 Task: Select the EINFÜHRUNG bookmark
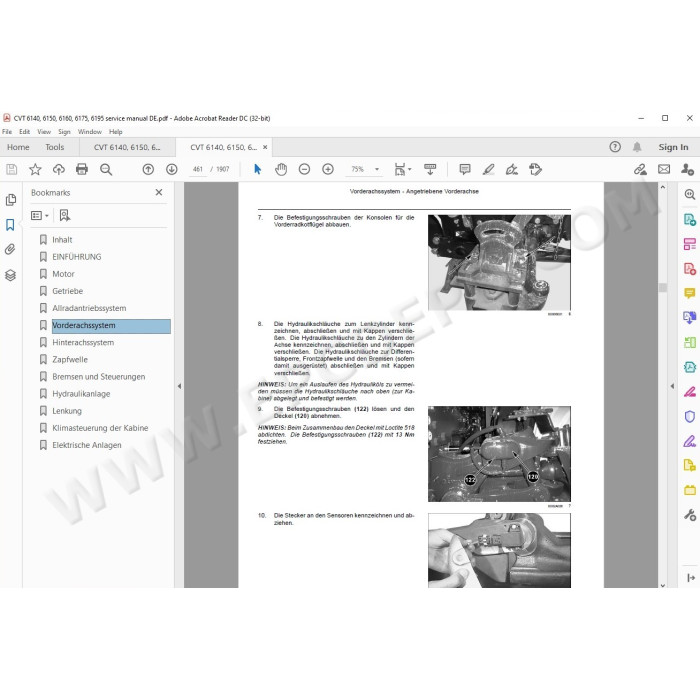[x=77, y=257]
